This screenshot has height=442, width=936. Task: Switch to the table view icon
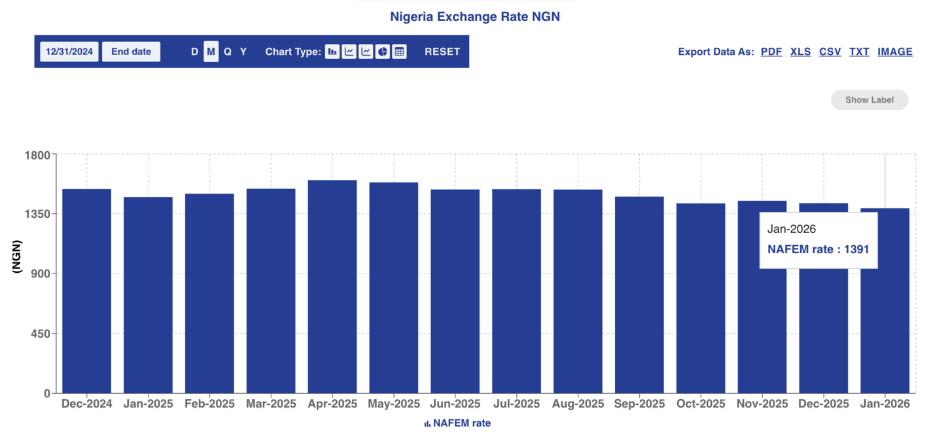(399, 52)
